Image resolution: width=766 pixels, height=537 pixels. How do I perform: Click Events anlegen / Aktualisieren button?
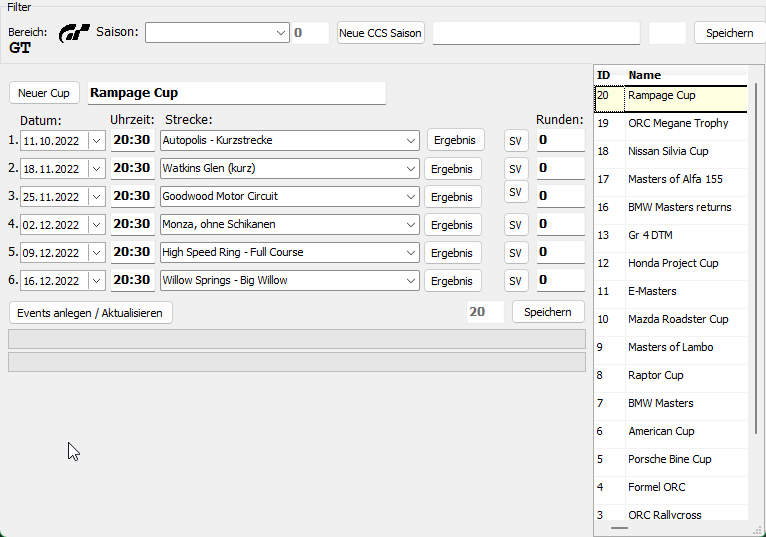click(90, 313)
